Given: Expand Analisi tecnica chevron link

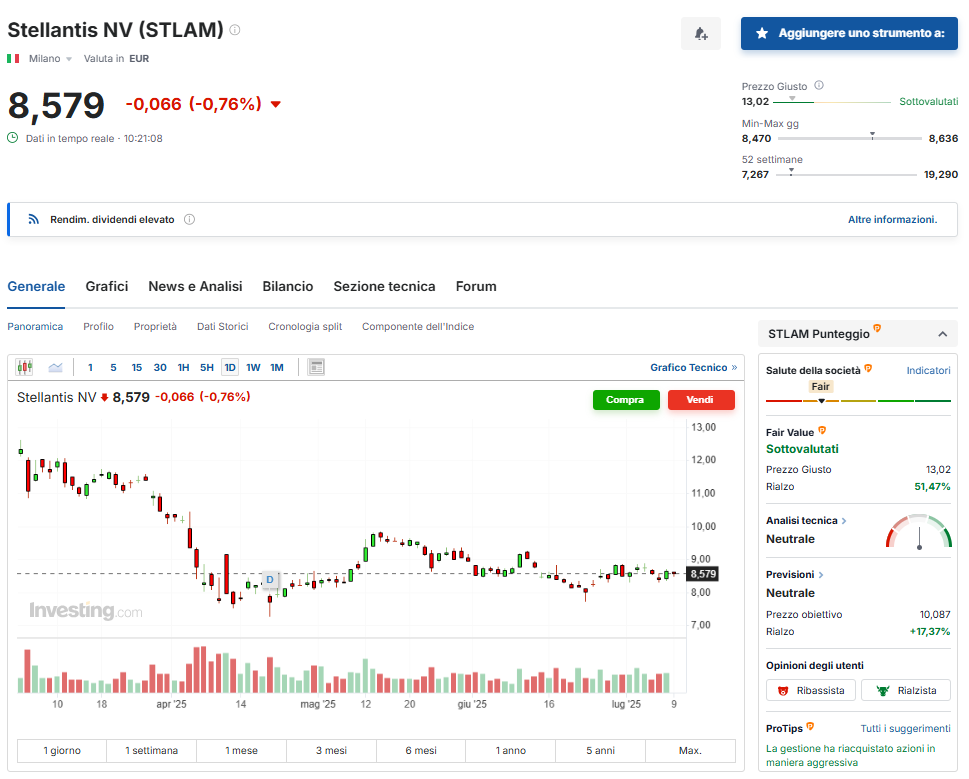Looking at the screenshot, I should pos(844,521).
